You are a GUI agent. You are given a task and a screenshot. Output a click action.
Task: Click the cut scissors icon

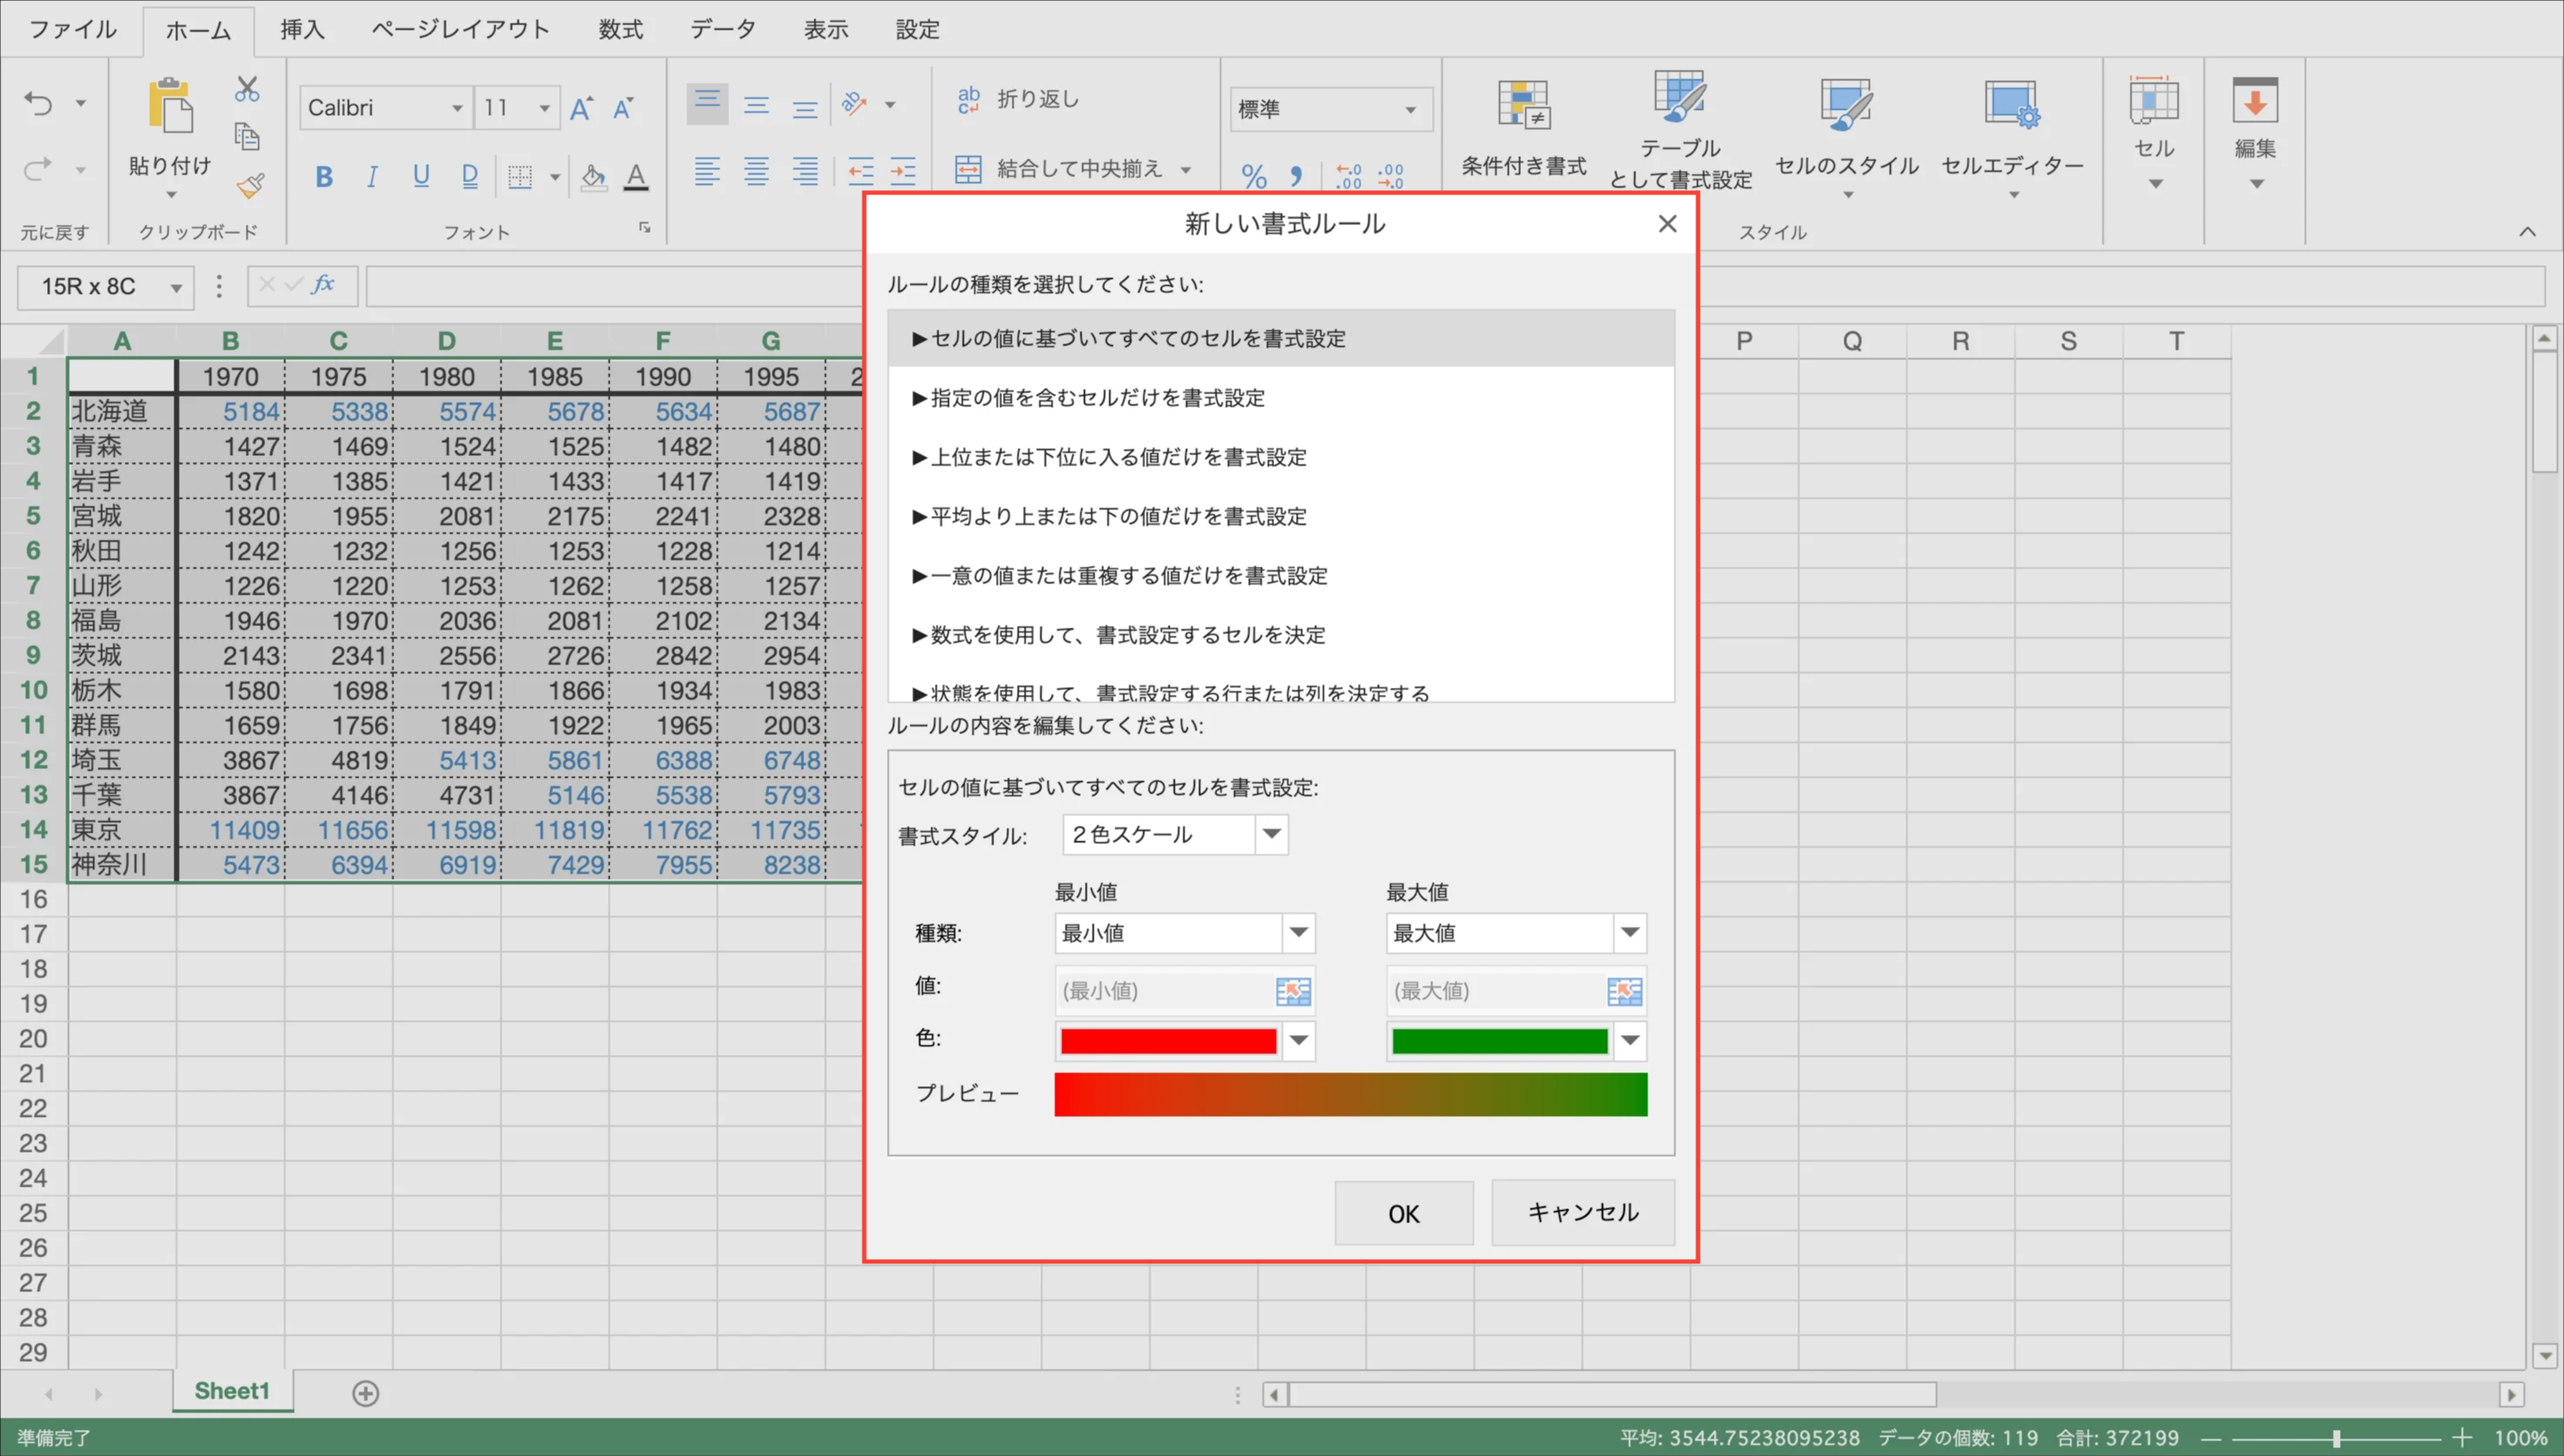pos(247,90)
